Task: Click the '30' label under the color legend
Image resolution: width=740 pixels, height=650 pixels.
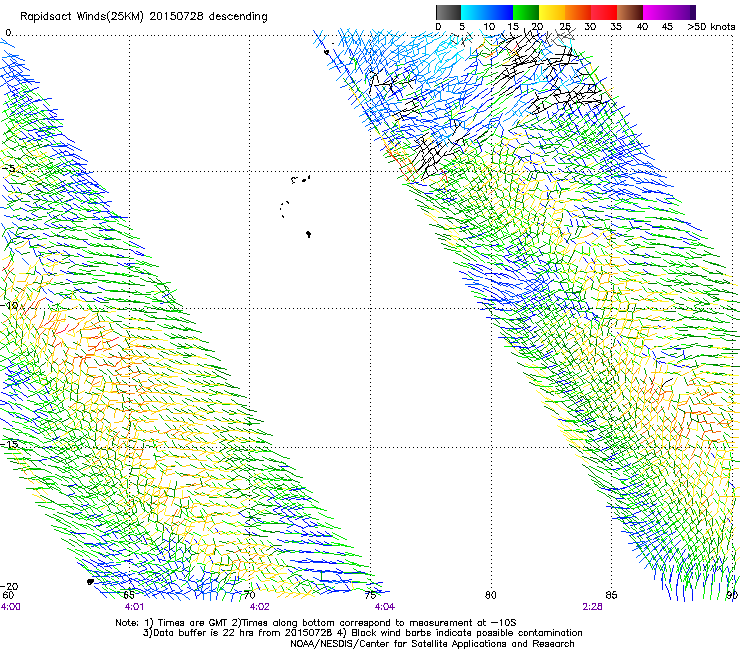Action: point(590,27)
